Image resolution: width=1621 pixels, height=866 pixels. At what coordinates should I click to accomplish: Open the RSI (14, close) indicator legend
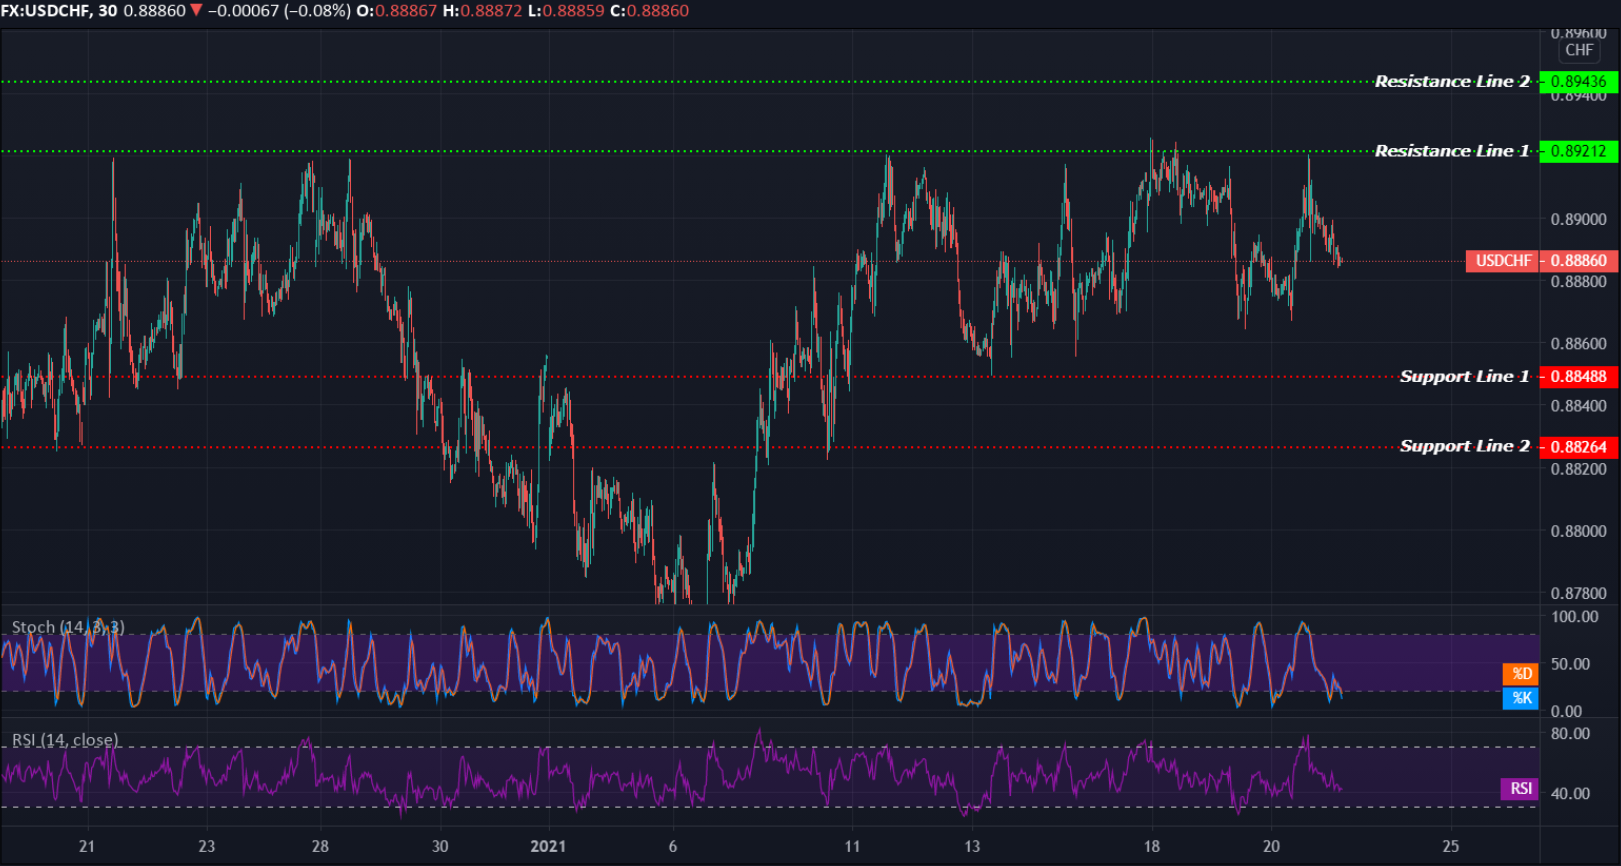click(65, 740)
